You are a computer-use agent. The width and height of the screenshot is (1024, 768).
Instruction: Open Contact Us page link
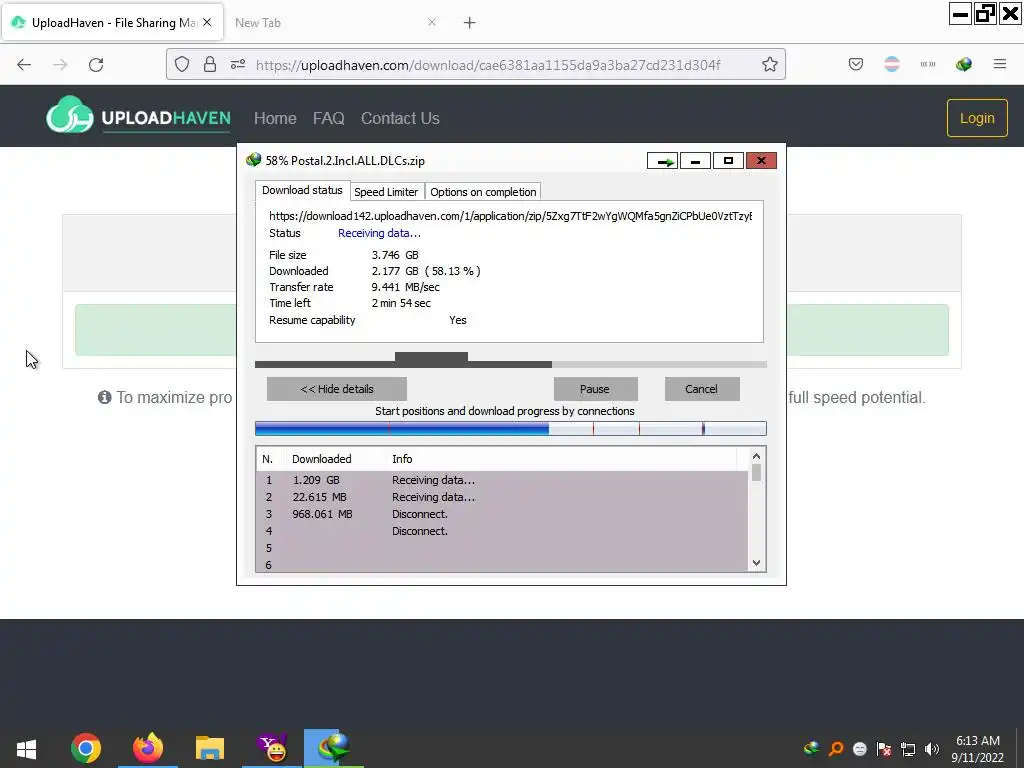[x=400, y=118]
